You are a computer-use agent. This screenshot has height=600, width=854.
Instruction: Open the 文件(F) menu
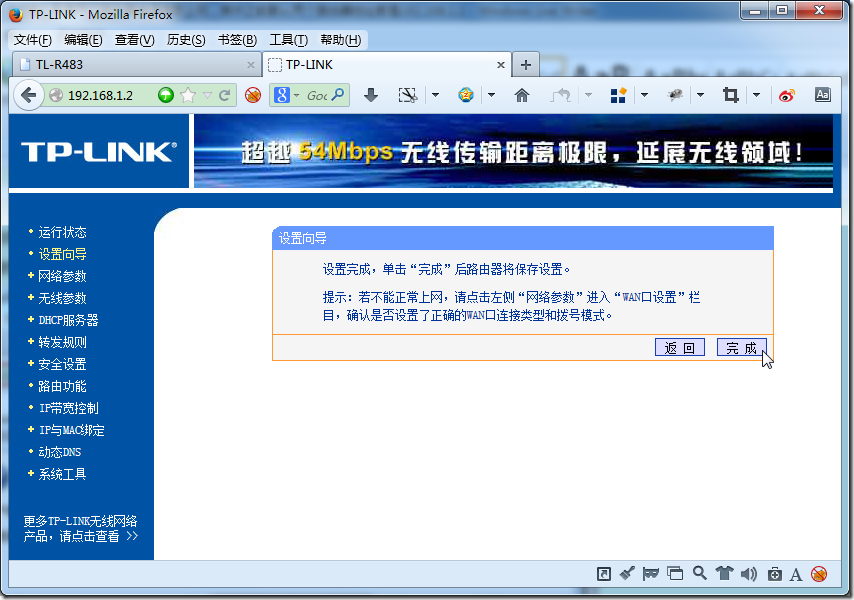pyautogui.click(x=33, y=40)
